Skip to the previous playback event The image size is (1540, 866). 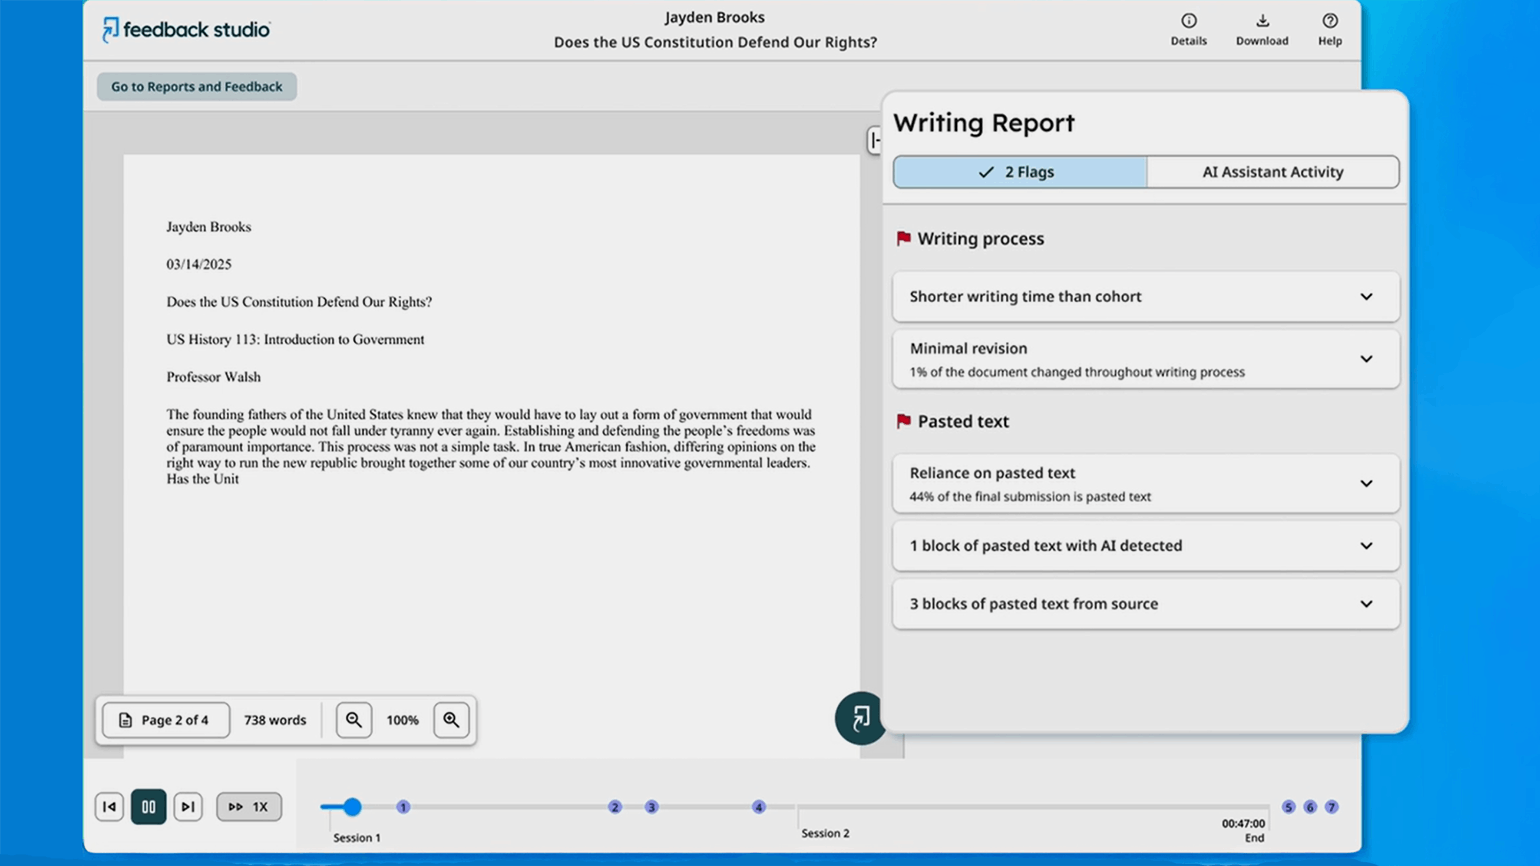tap(110, 807)
